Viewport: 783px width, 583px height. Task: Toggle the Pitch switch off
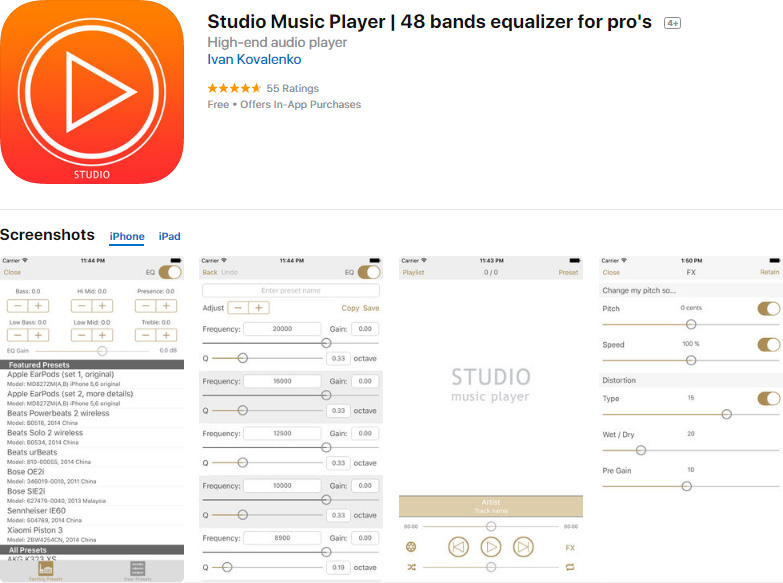tap(769, 309)
